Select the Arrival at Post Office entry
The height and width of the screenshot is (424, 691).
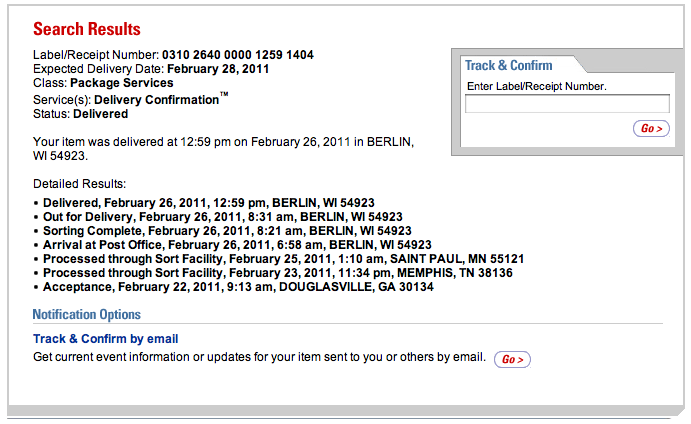pos(237,245)
